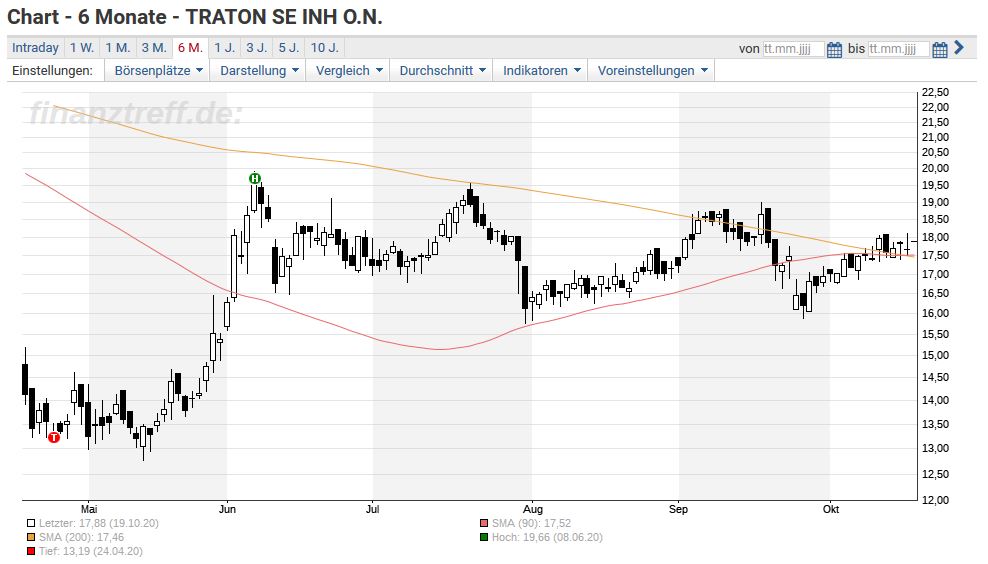Click the orange SMA (200) legend swatch
988x564 pixels.
31,538
